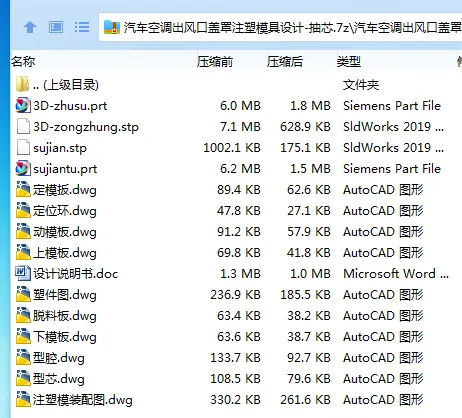Select file name 3D-zongzhung.stp
Image resolution: width=462 pixels, height=418 pixels.
86,127
